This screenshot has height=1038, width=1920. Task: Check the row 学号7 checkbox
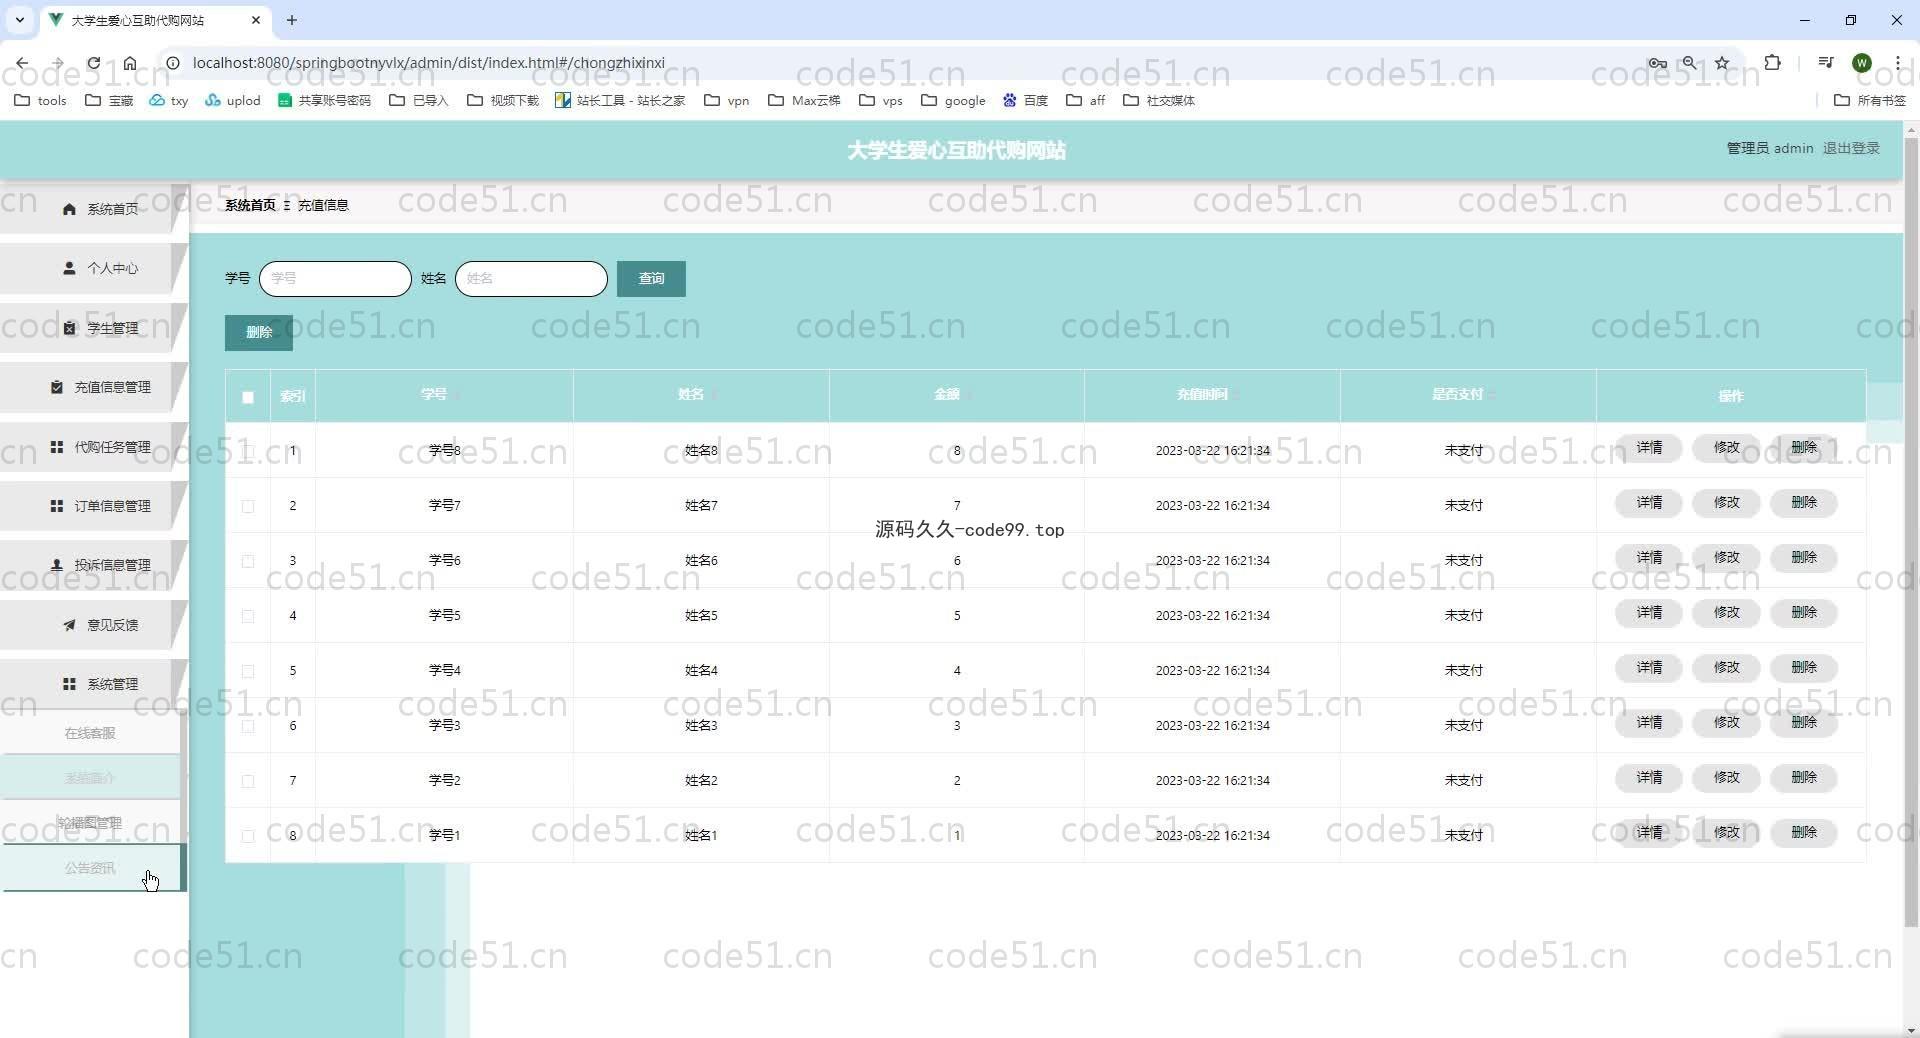pyautogui.click(x=248, y=506)
